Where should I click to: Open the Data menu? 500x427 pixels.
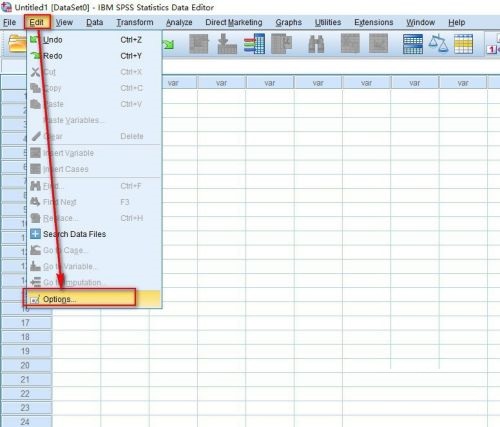[x=95, y=22]
